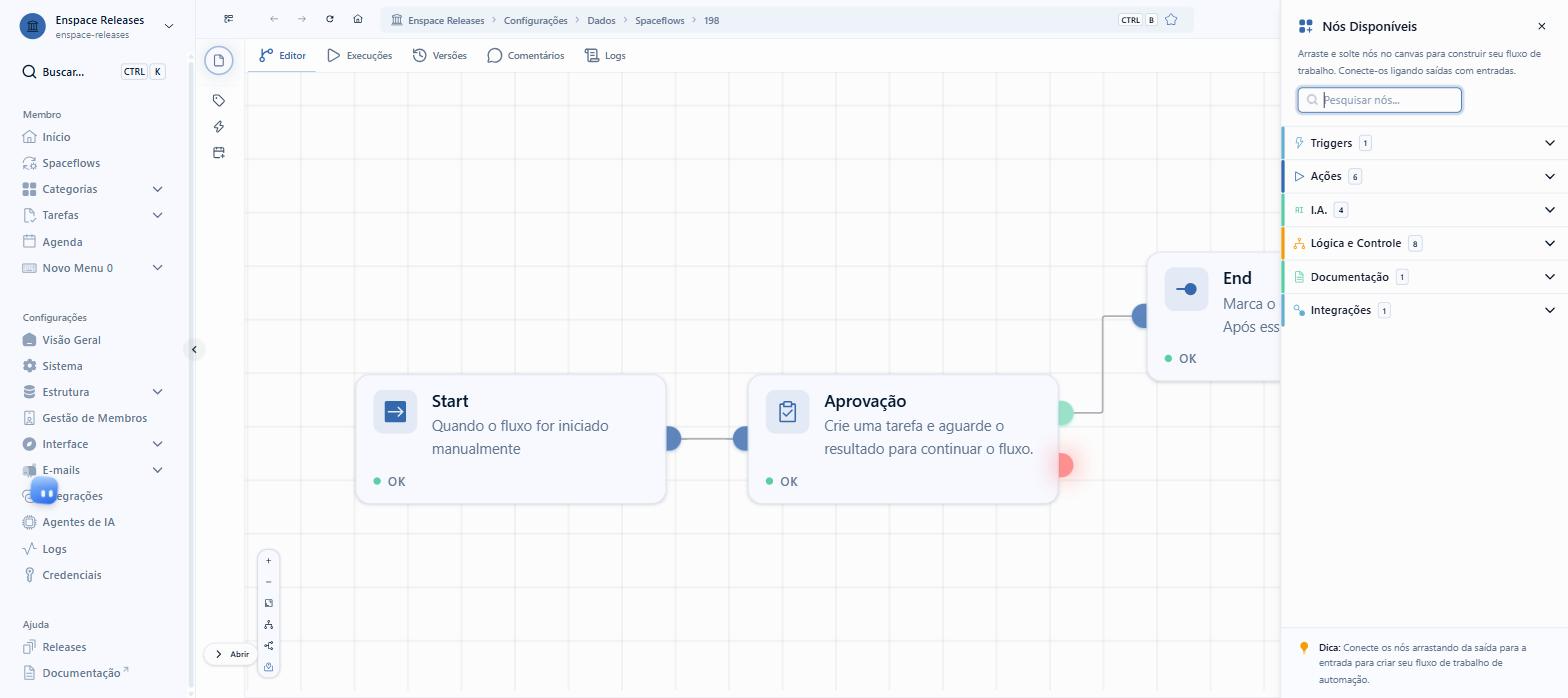Screen dimensions: 1568x698
Task: Click the green approval output connector
Action: click(1064, 412)
